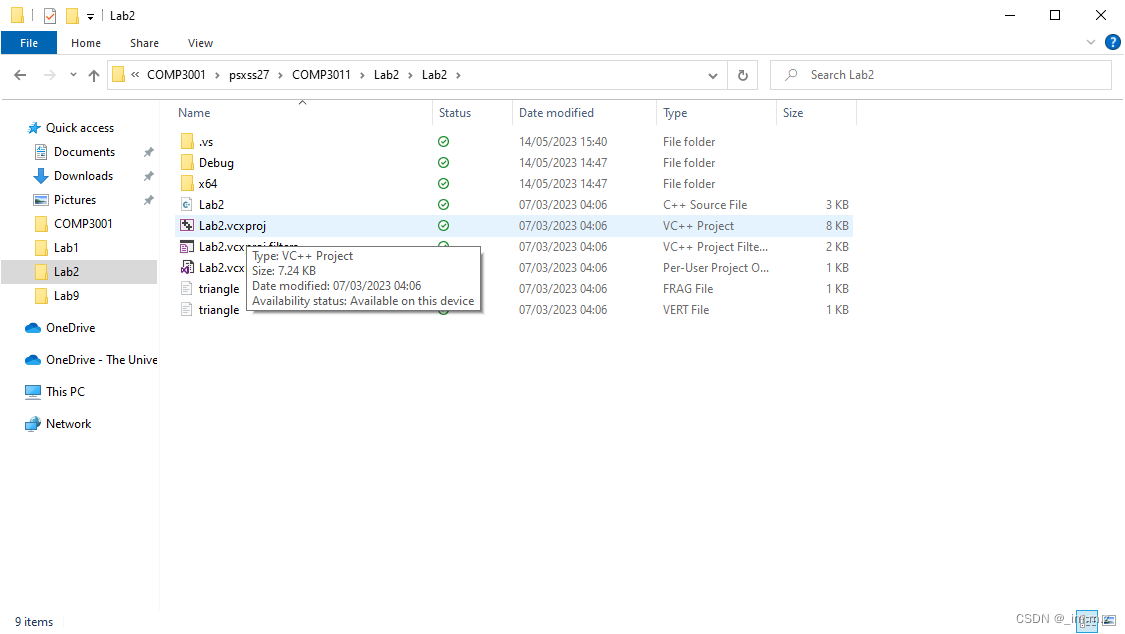The height and width of the screenshot is (634, 1125).
Task: Select the Lab2 C++ source file icon
Action: point(187,204)
